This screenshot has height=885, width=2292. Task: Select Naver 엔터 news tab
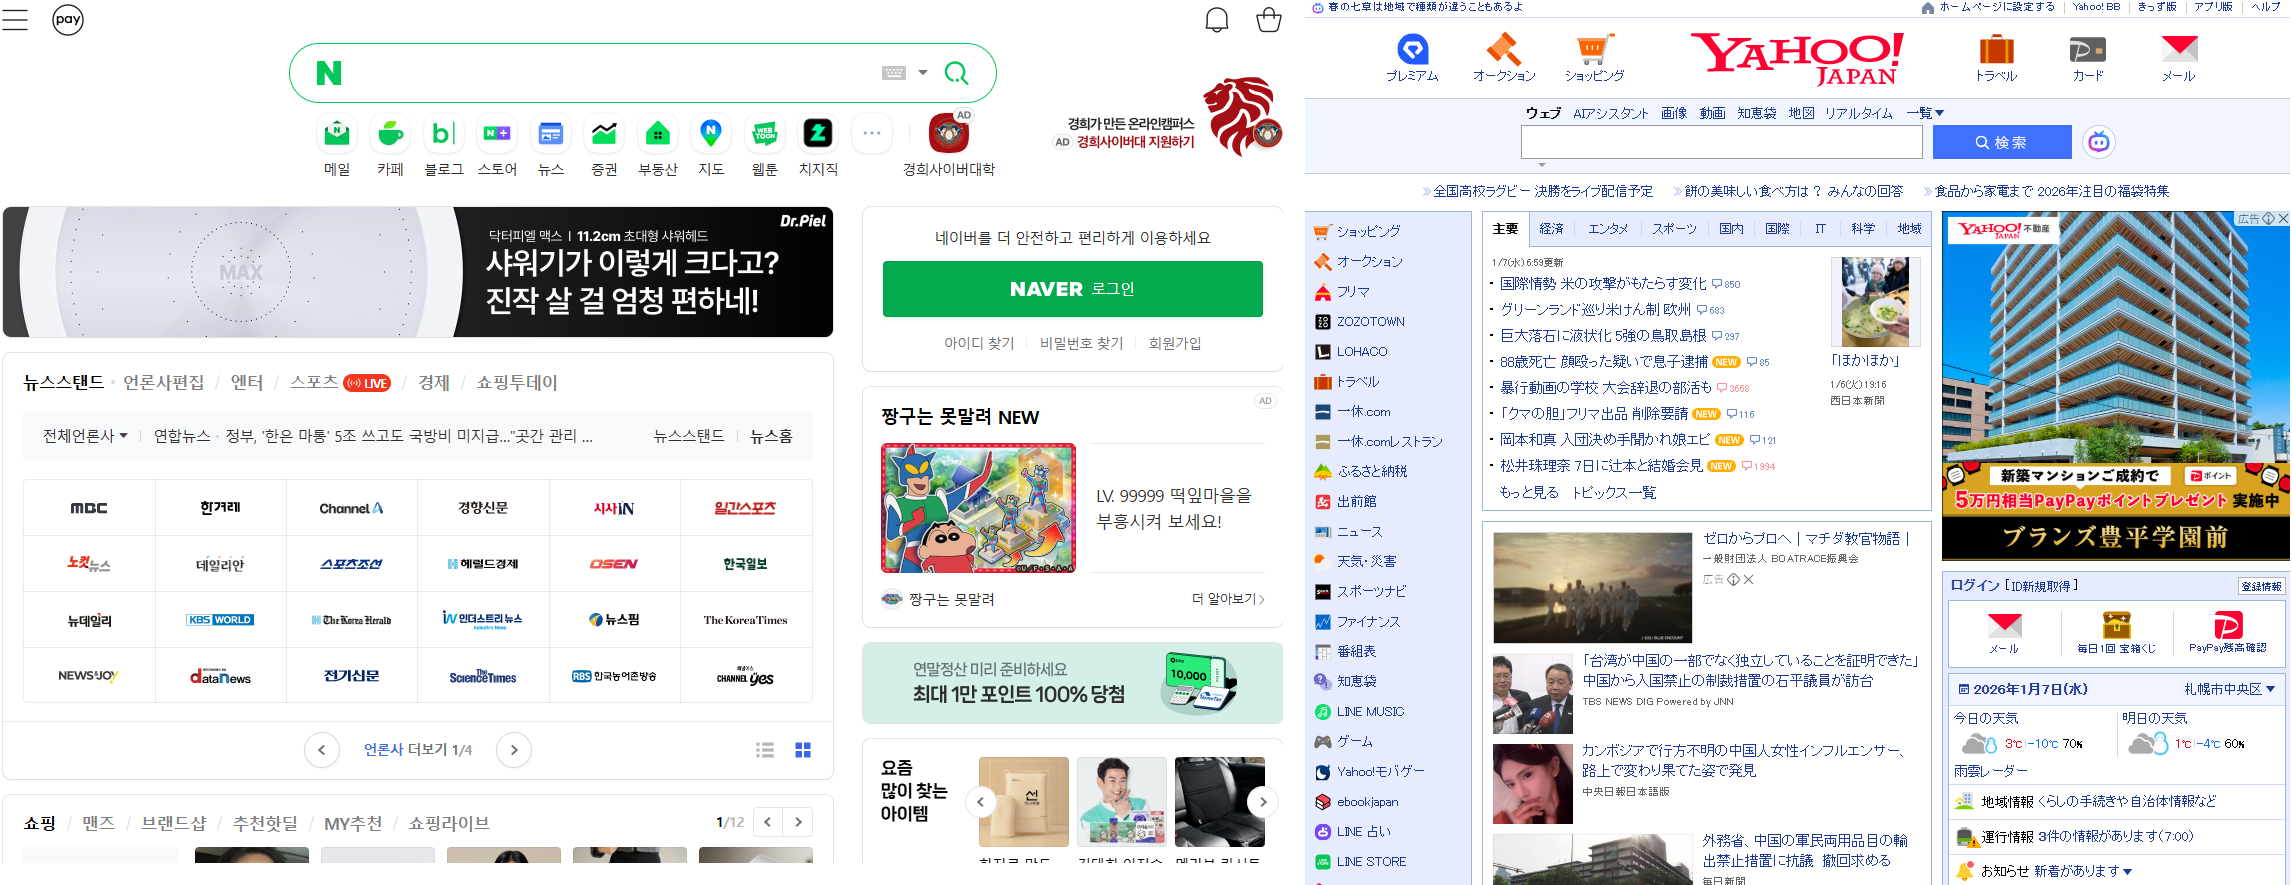(247, 382)
